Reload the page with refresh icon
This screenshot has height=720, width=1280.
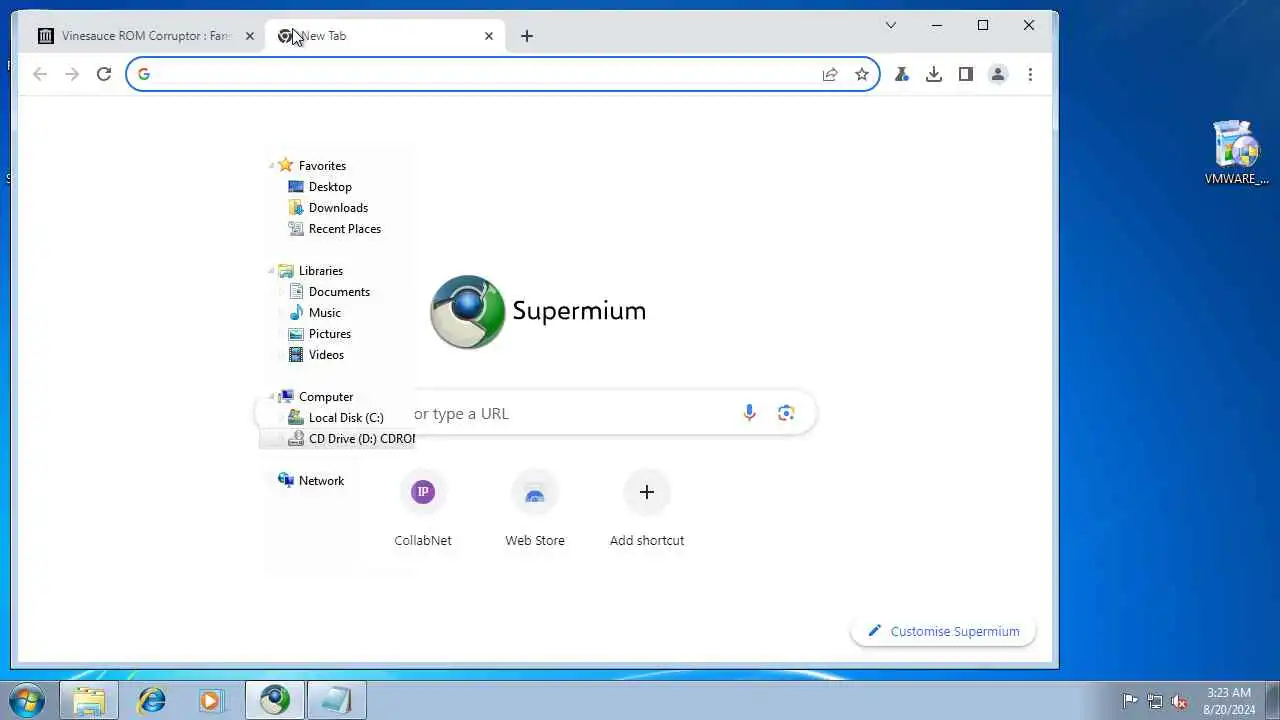[103, 74]
